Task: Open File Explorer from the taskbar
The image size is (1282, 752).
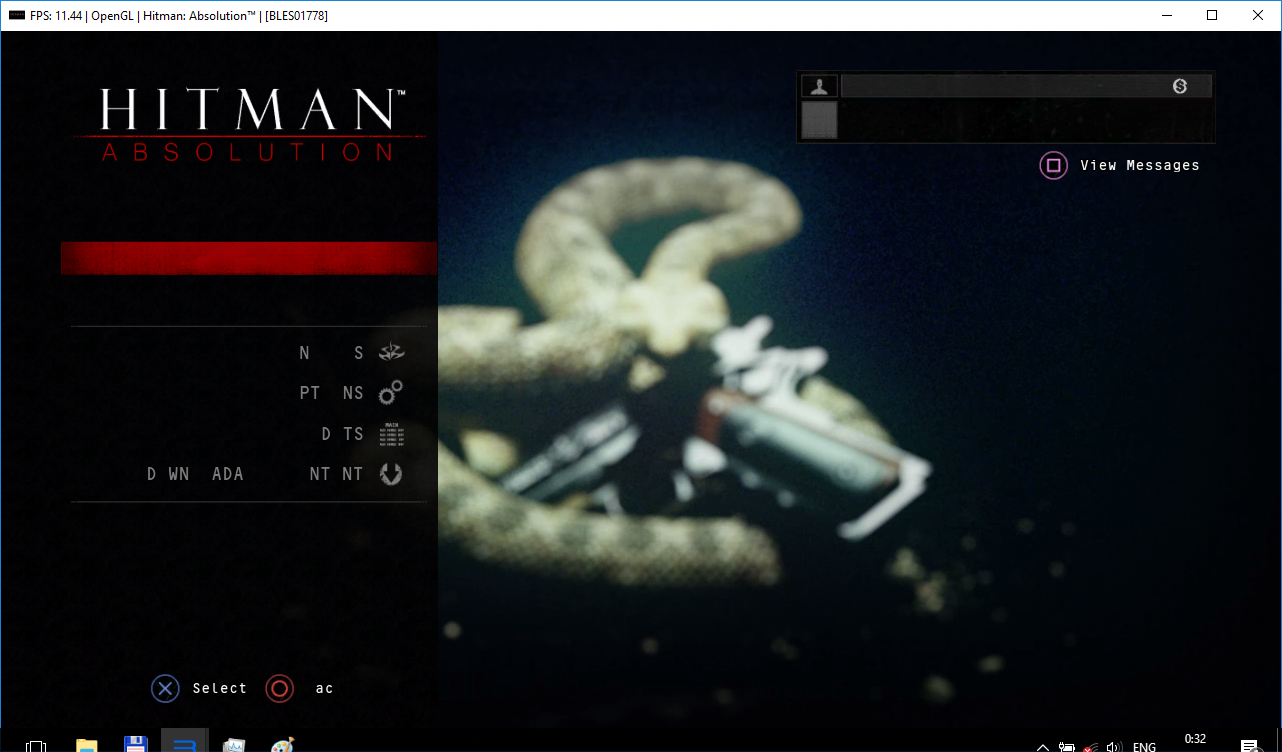Action: 87,743
